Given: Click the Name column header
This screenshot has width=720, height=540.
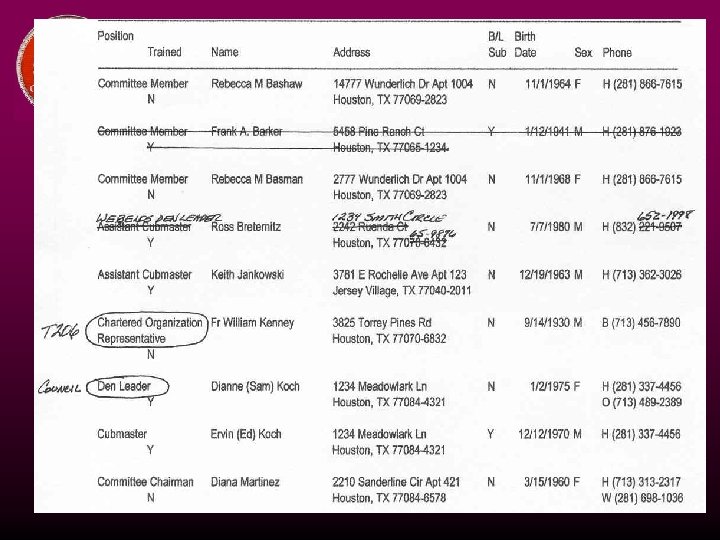Looking at the screenshot, I should point(225,52).
